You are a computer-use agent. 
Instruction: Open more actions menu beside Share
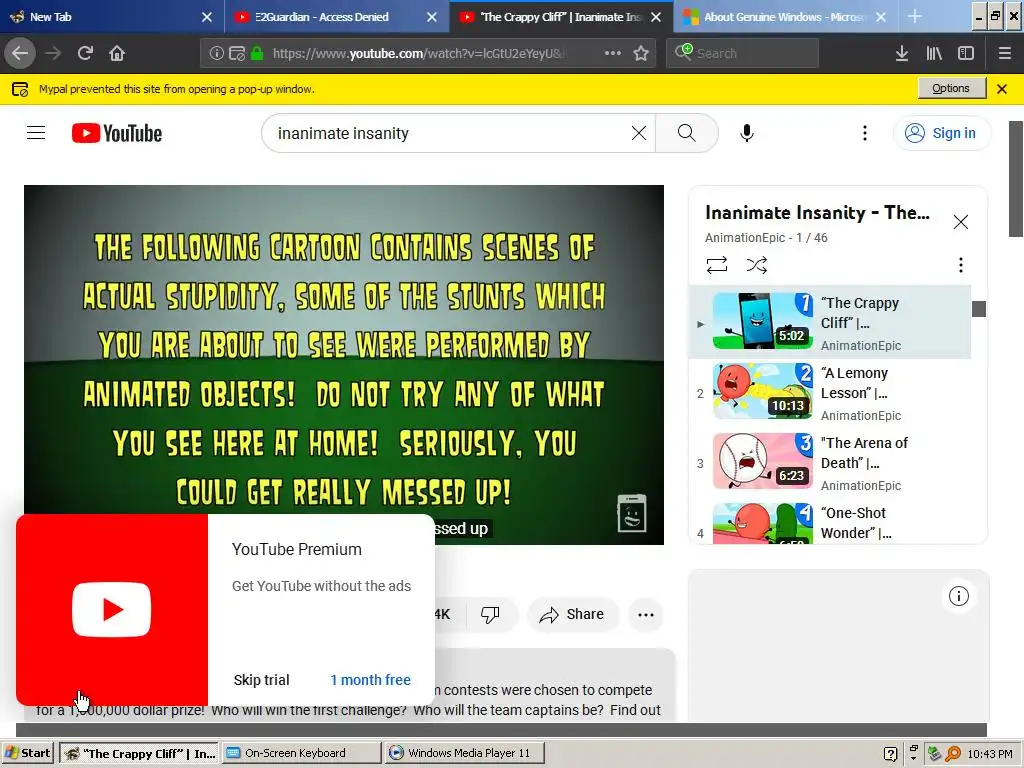tap(646, 615)
